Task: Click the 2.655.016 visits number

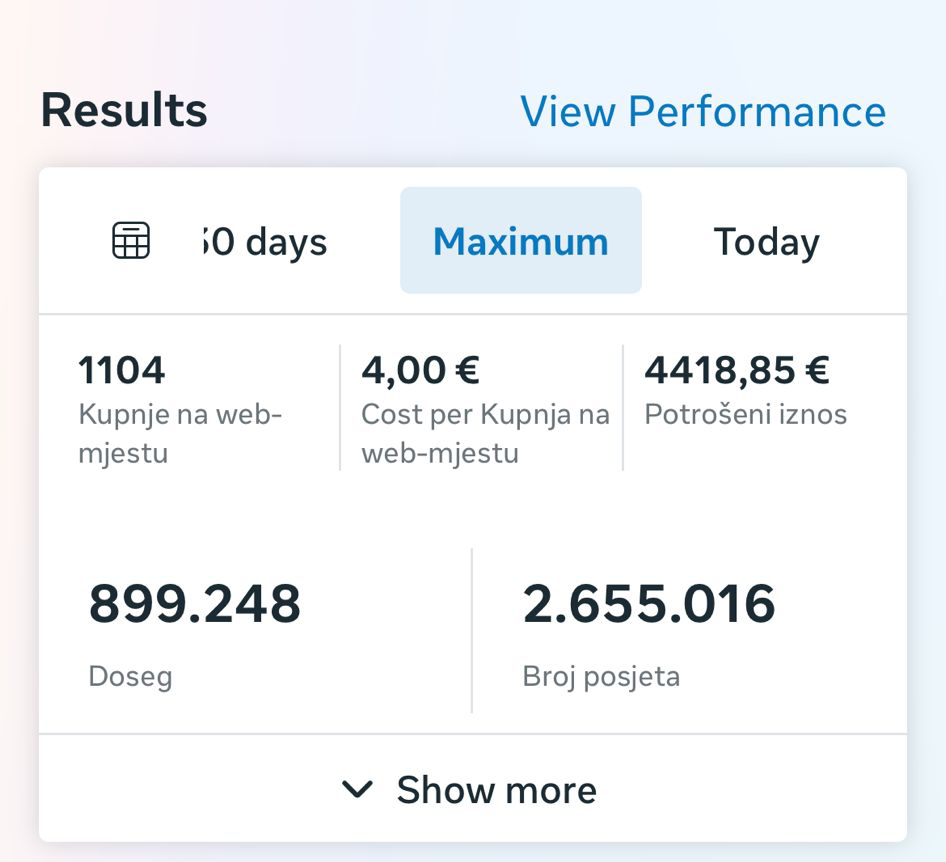Action: (x=649, y=604)
